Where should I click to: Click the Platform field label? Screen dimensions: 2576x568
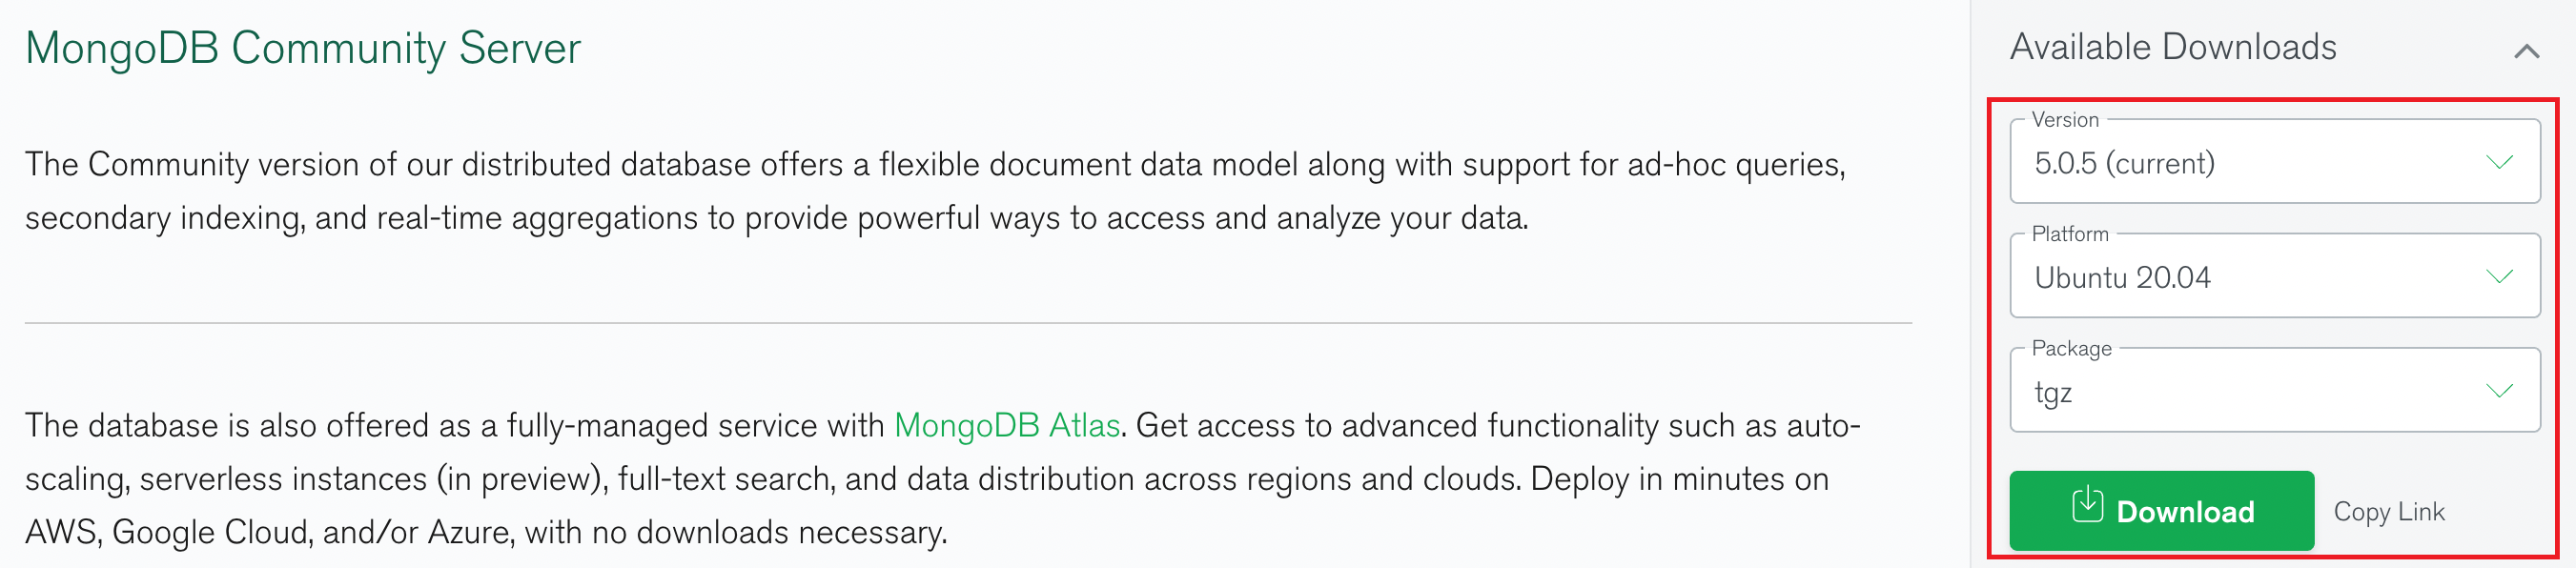coord(2069,234)
